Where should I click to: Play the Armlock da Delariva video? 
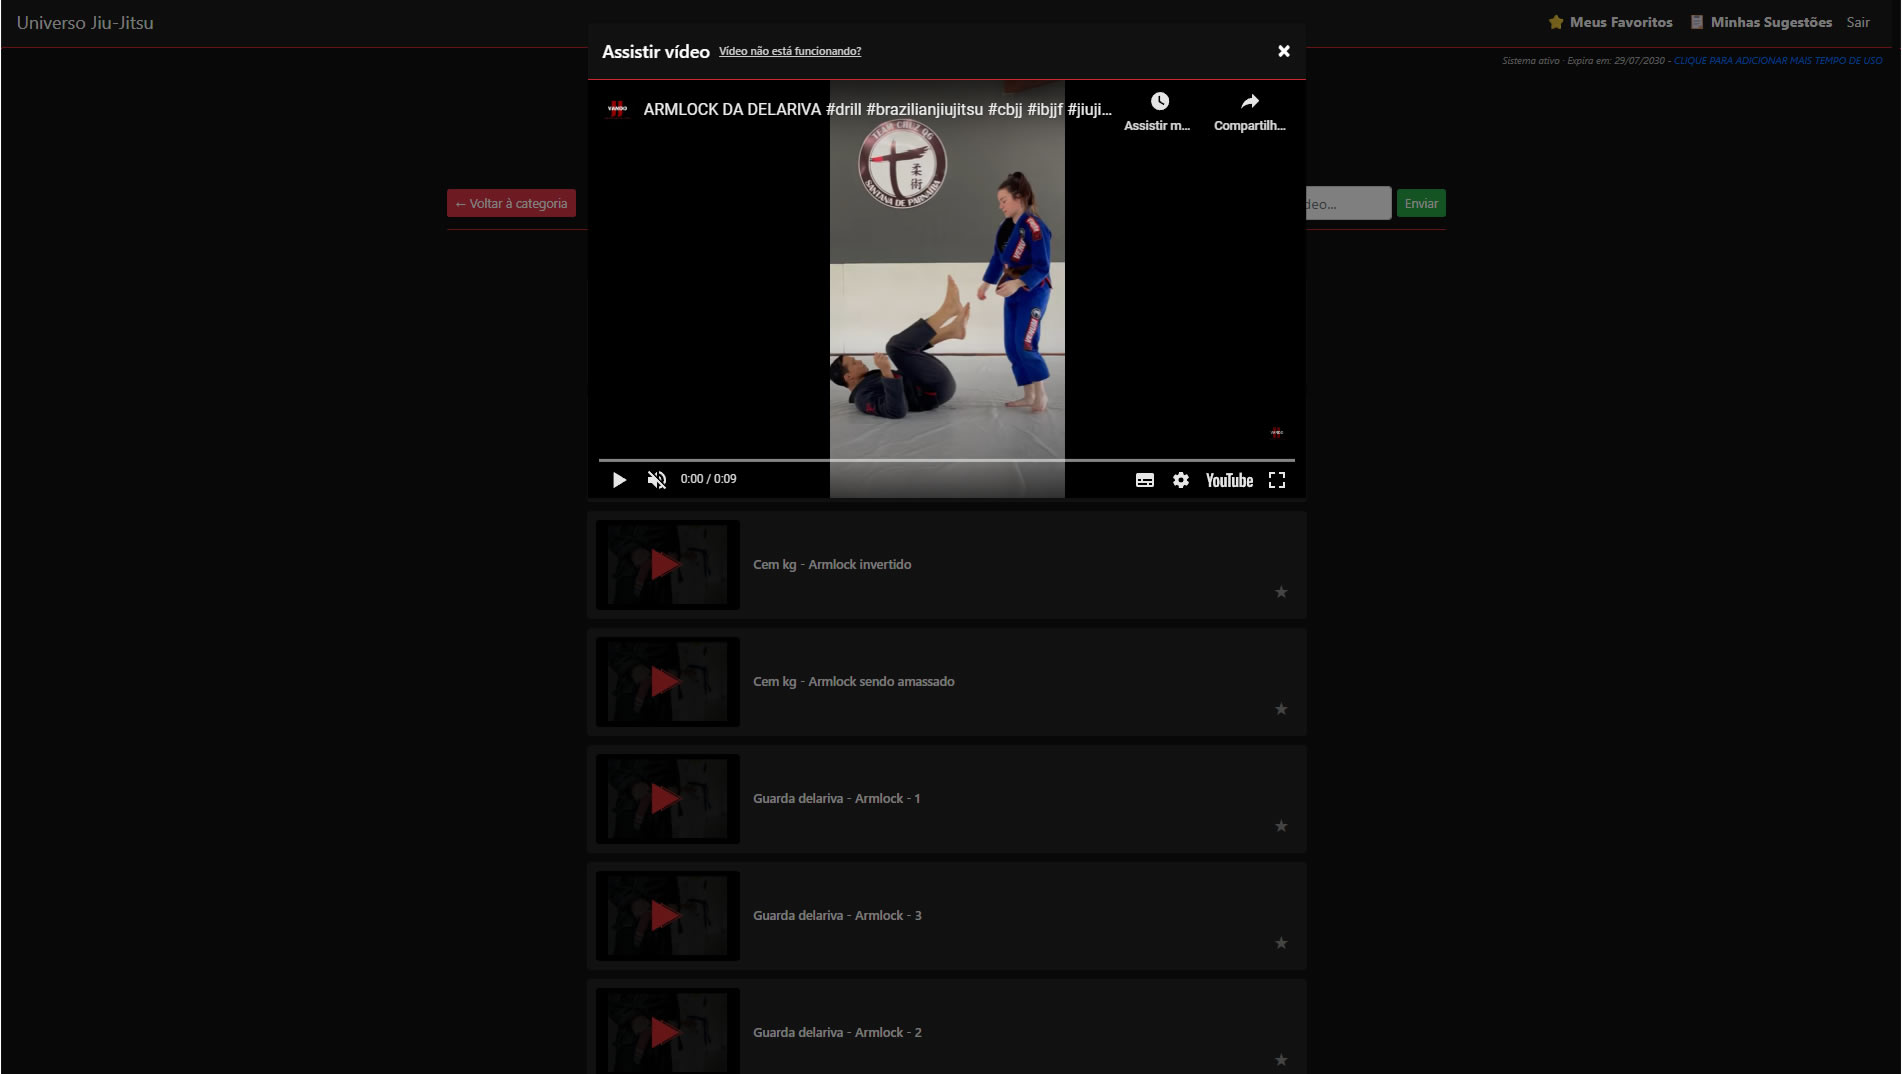click(619, 480)
